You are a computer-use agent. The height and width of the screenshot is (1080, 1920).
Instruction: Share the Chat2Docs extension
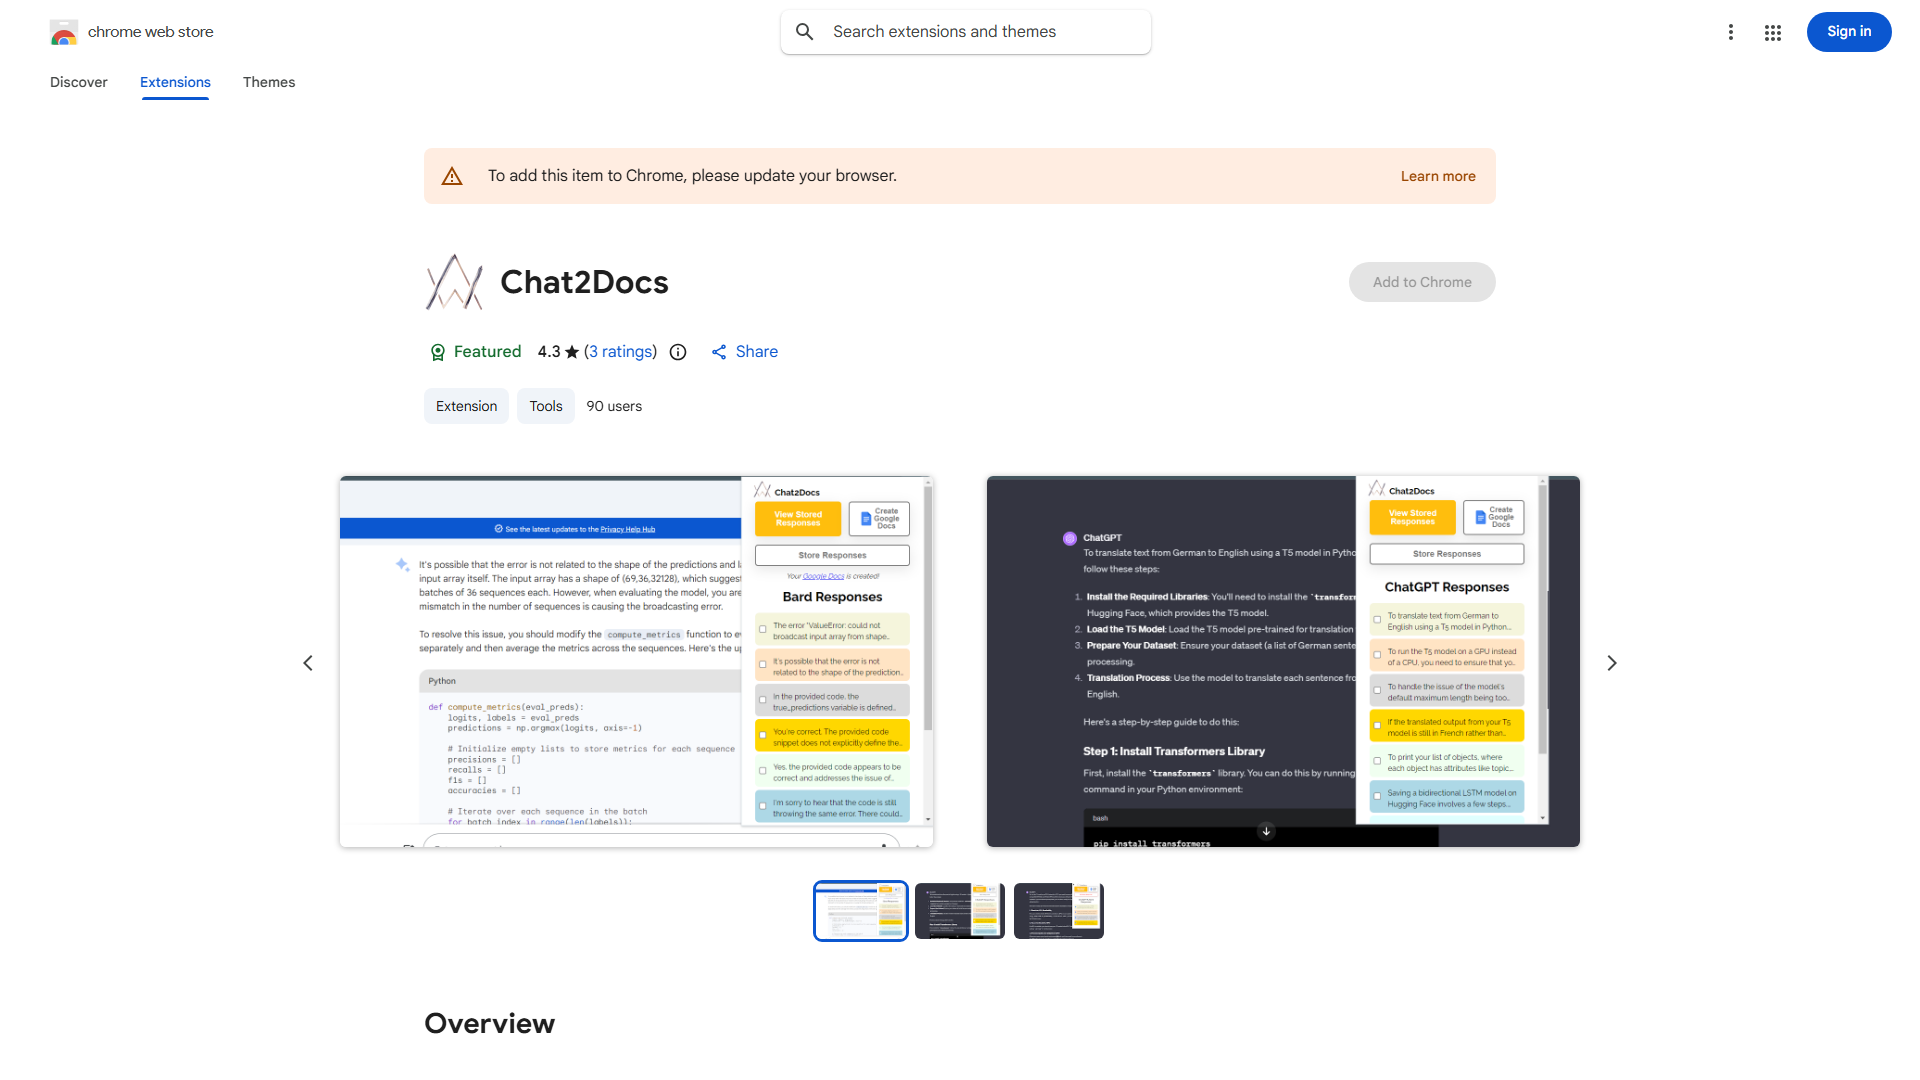tap(744, 352)
